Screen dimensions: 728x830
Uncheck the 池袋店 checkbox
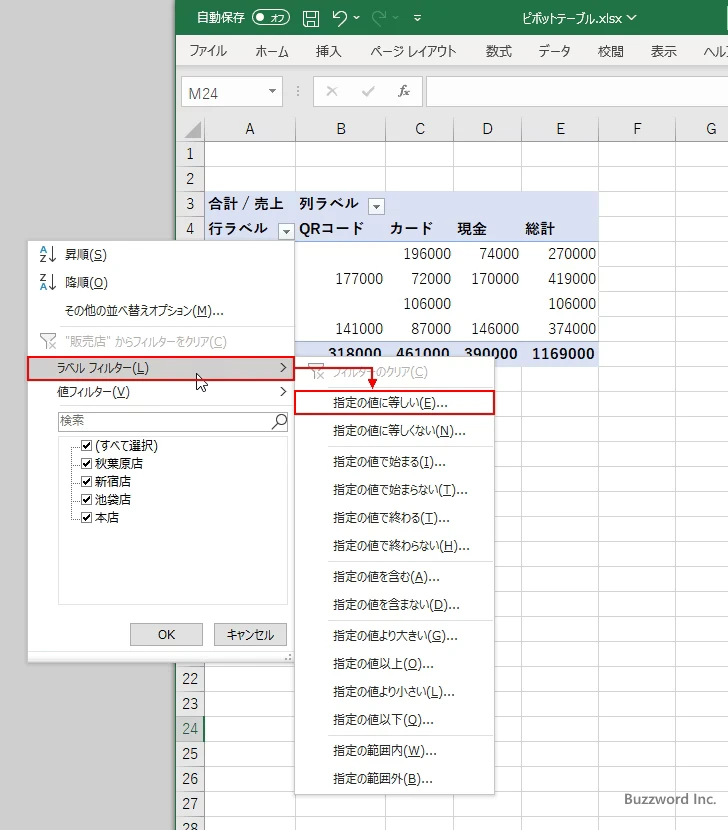pos(87,499)
